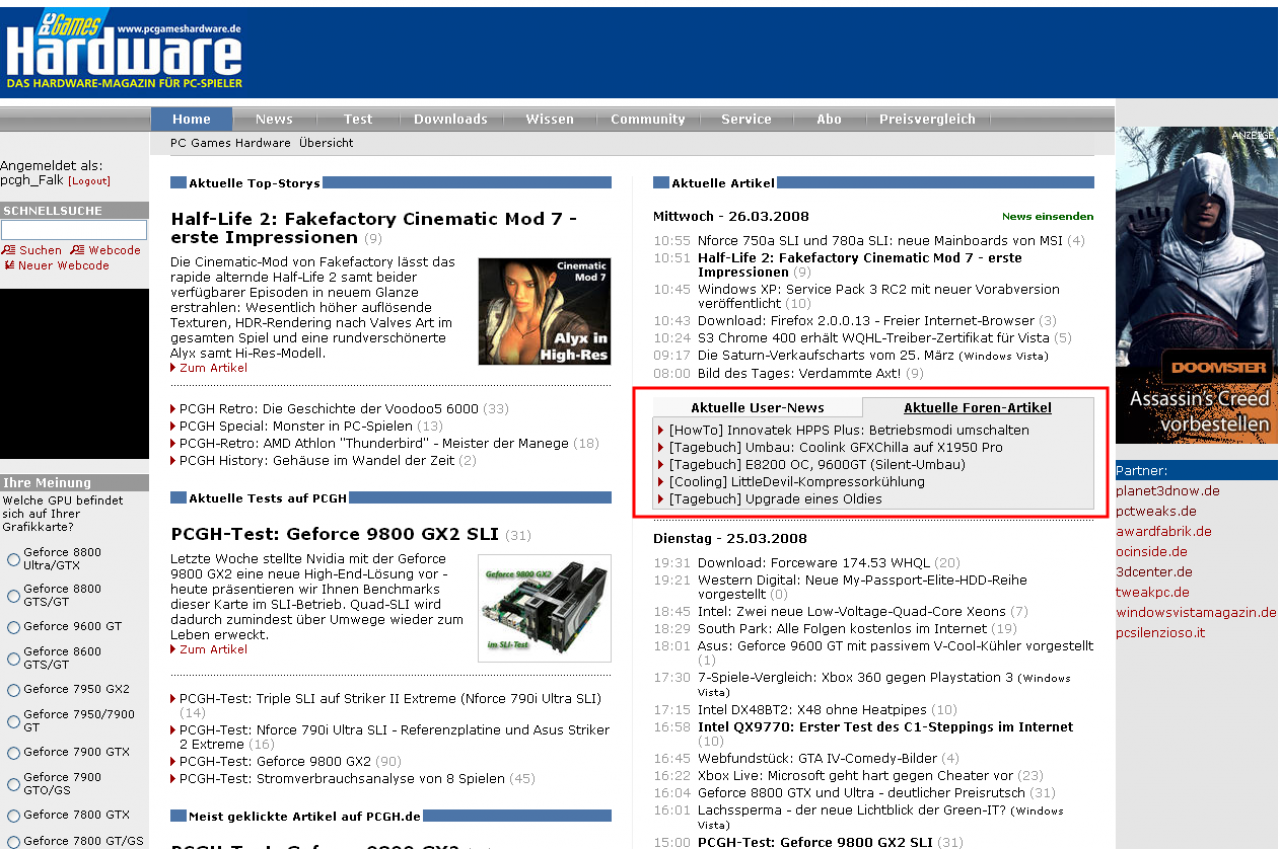Open Nforce 750a SLI und 780a SLI news
The image size is (1280, 849).
tap(880, 240)
